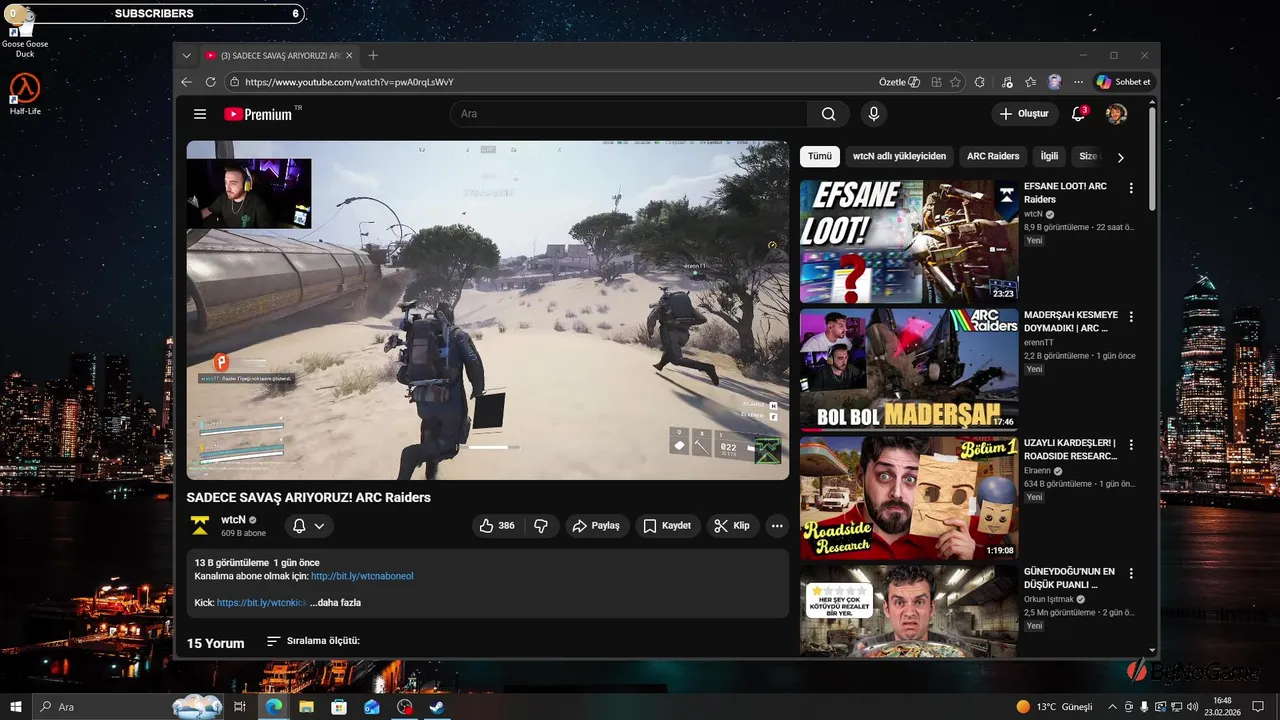The image size is (1280, 720).
Task: Open YouTube account avatar menu
Action: coord(1116,114)
